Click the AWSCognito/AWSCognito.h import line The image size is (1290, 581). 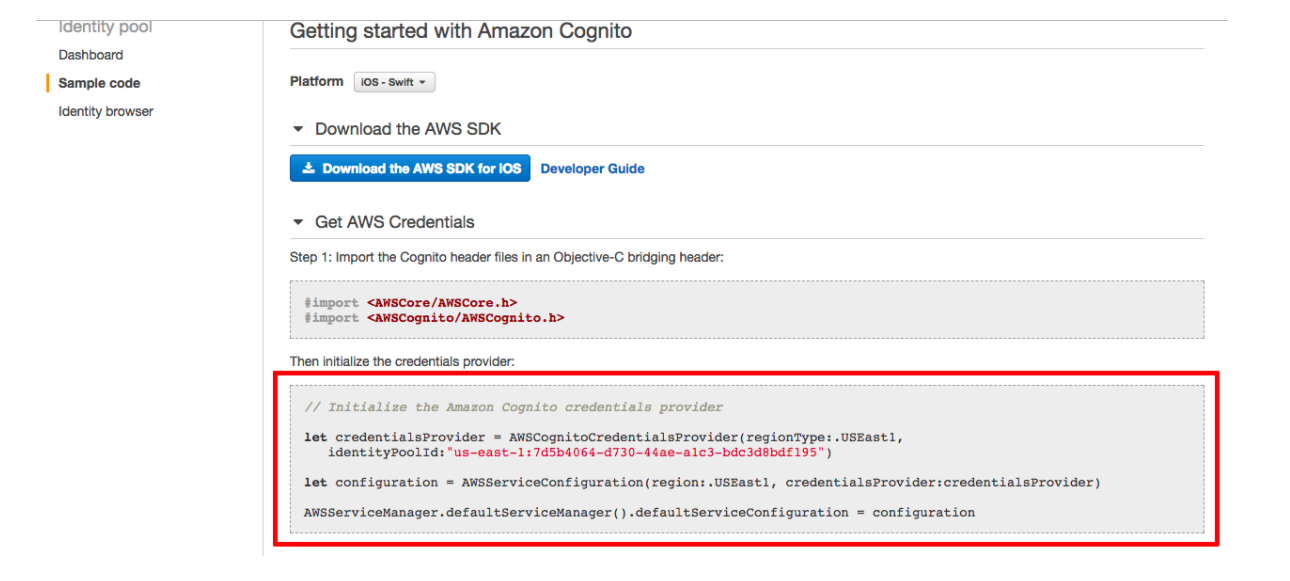point(434,317)
